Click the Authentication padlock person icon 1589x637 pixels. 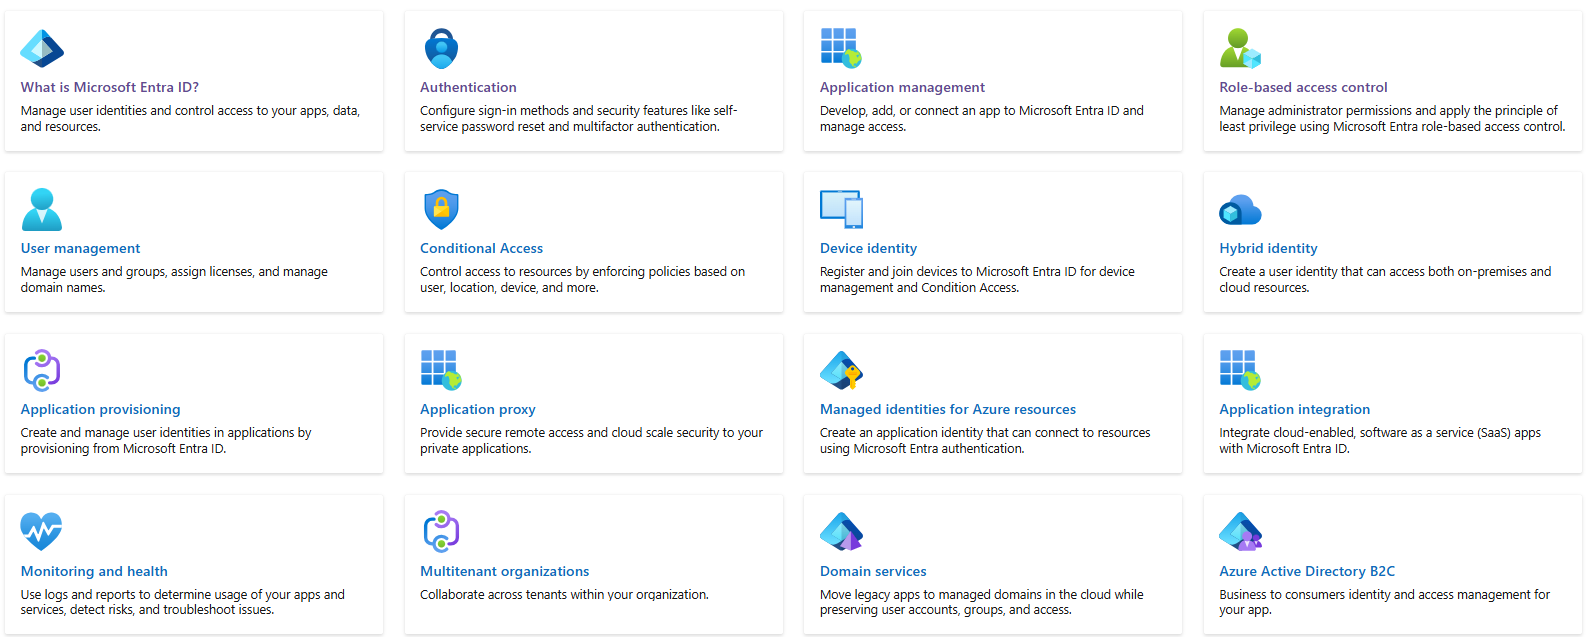[441, 48]
